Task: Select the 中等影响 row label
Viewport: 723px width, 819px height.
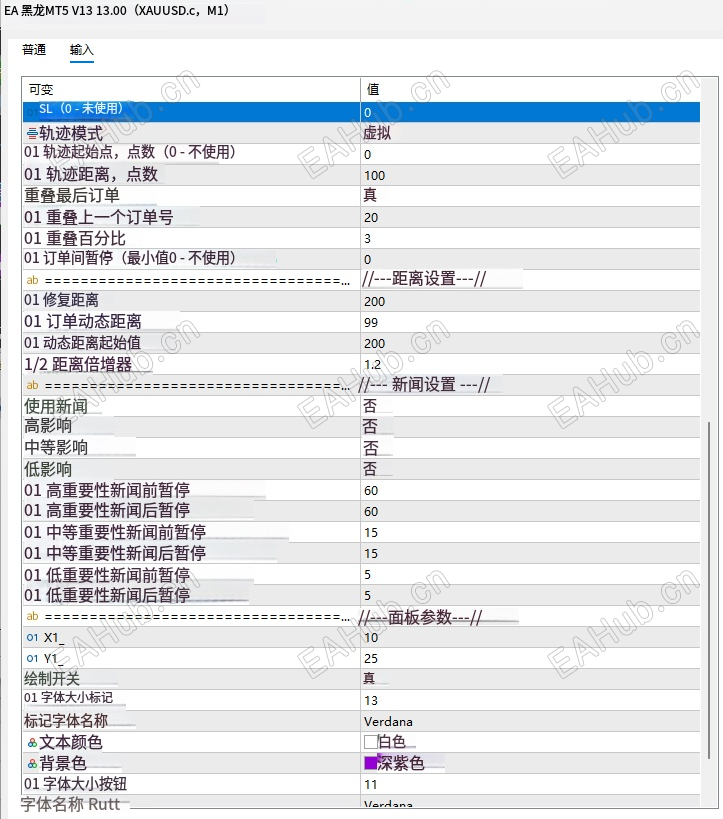Action: [x=55, y=448]
